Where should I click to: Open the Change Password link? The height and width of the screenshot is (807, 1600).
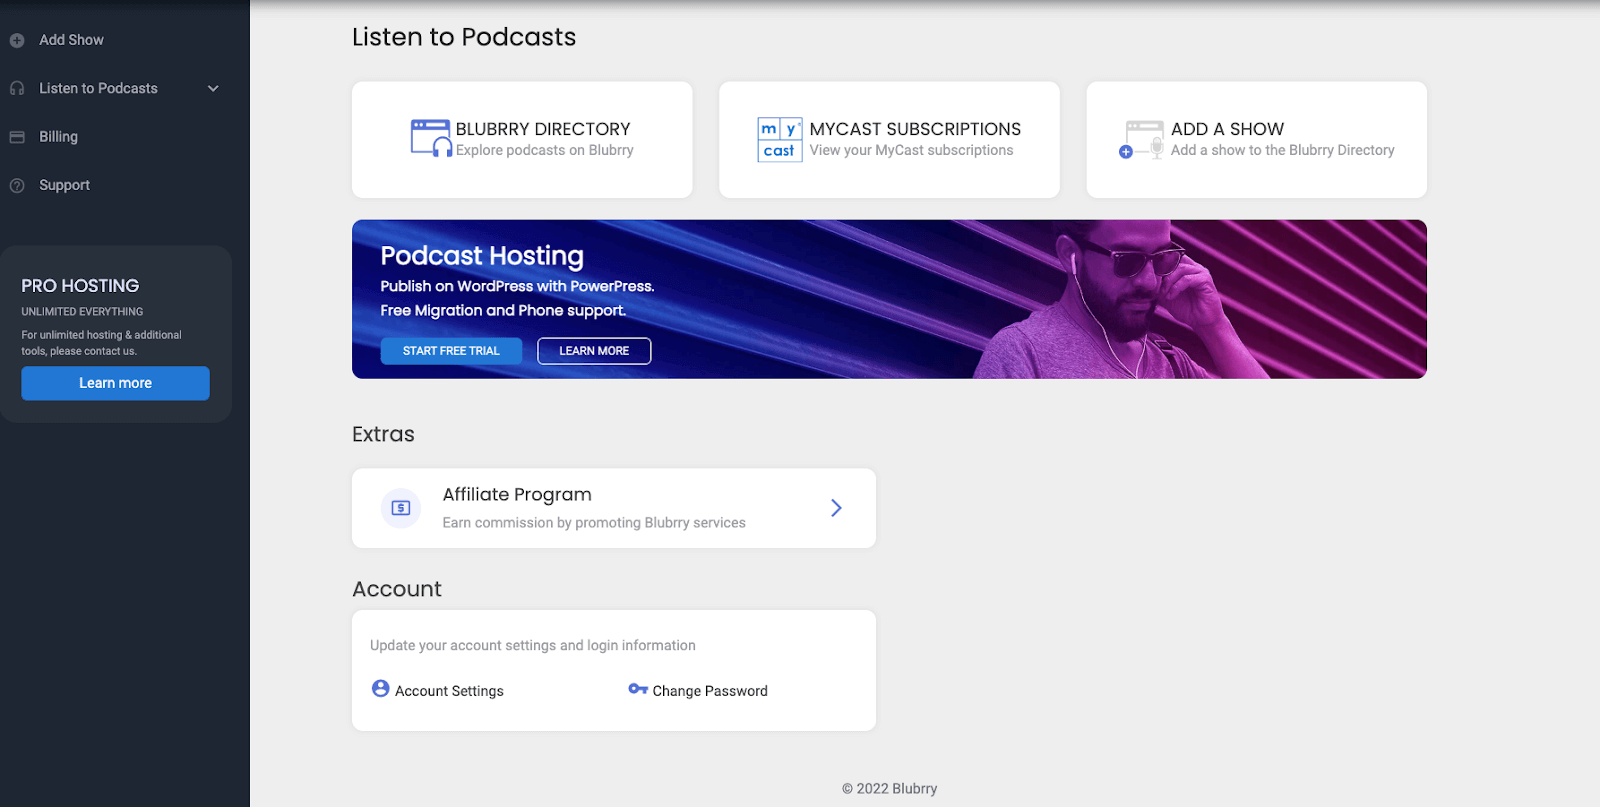coord(710,691)
